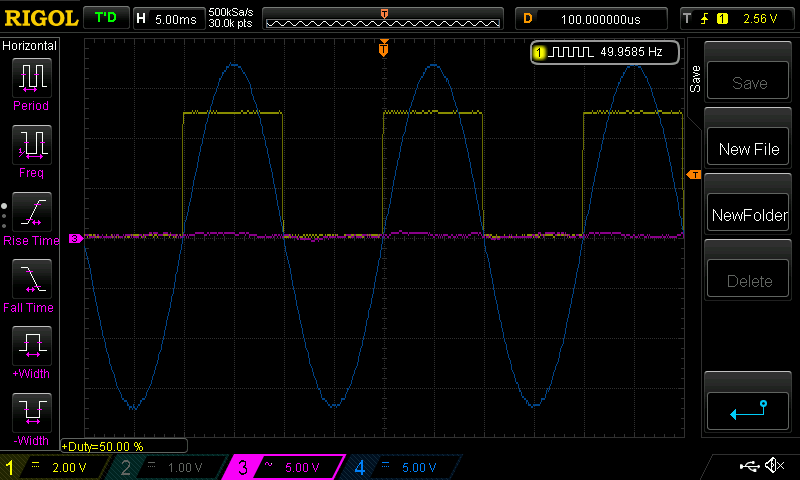Toggle channel 1 at 2.00 V

55,467
